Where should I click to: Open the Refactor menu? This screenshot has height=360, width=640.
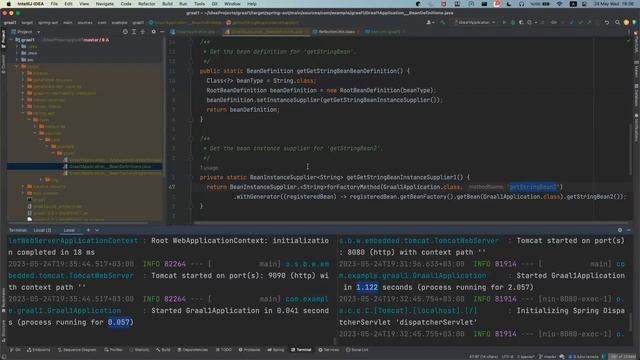(x=147, y=4)
